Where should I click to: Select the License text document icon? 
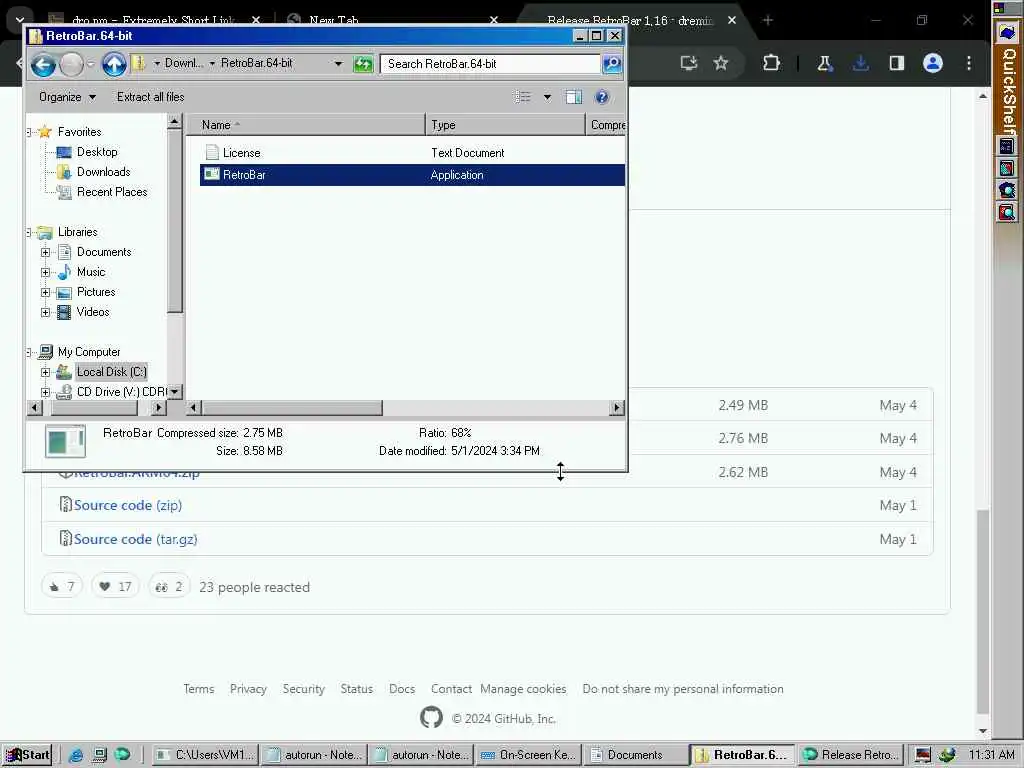tap(212, 153)
